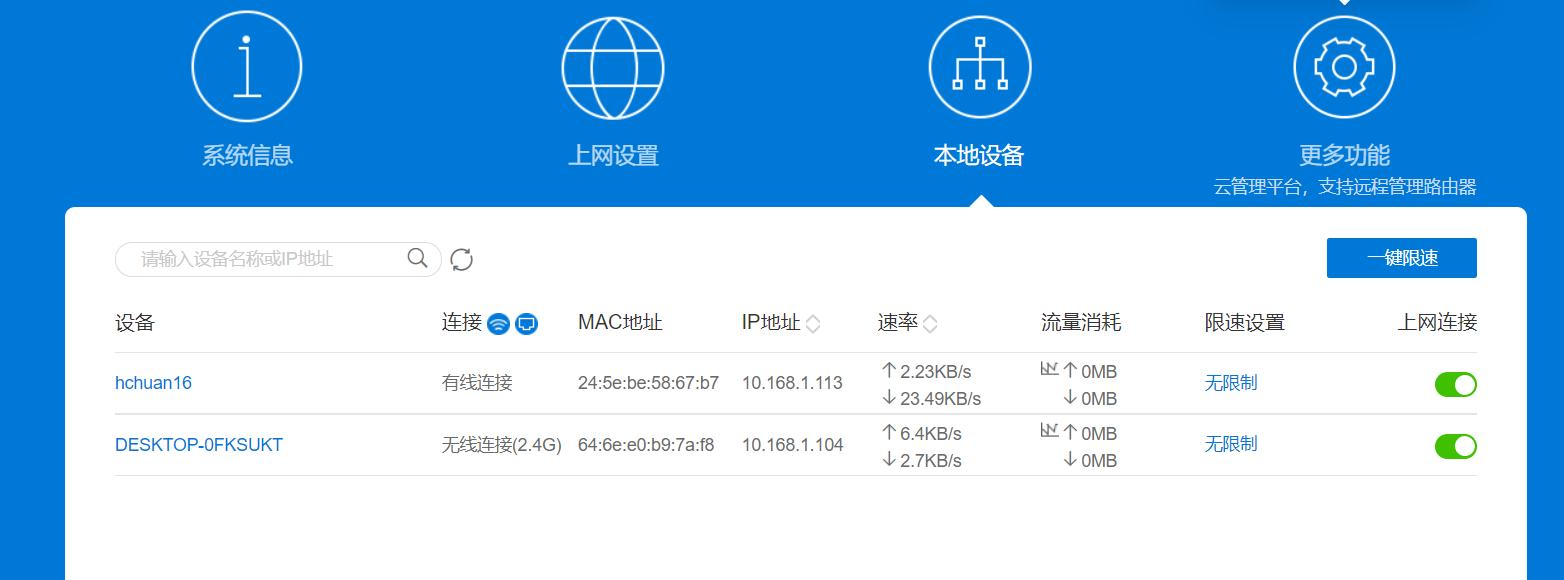Toggle DESKTOP-0FKSUKT's 上网连接 switch off

click(1456, 446)
